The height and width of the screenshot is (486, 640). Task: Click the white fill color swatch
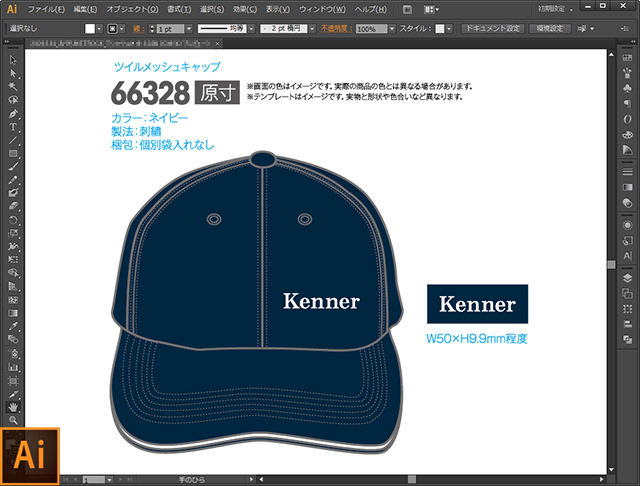(x=89, y=29)
